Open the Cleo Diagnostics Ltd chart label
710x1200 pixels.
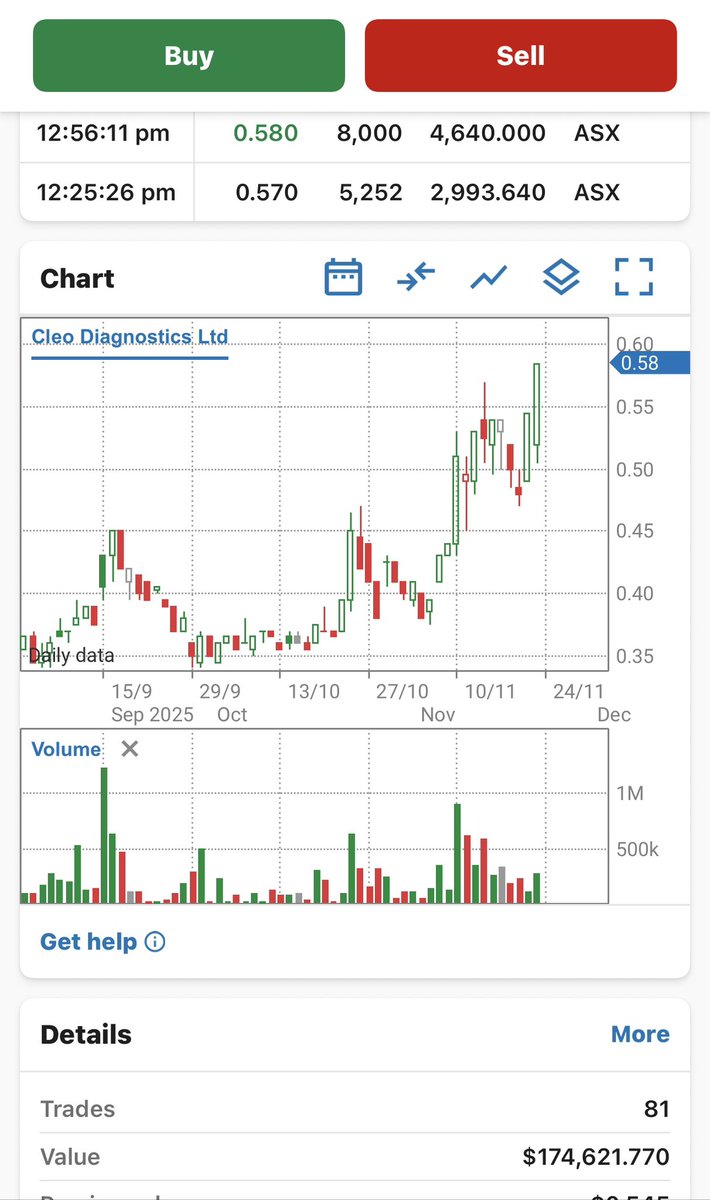130,337
